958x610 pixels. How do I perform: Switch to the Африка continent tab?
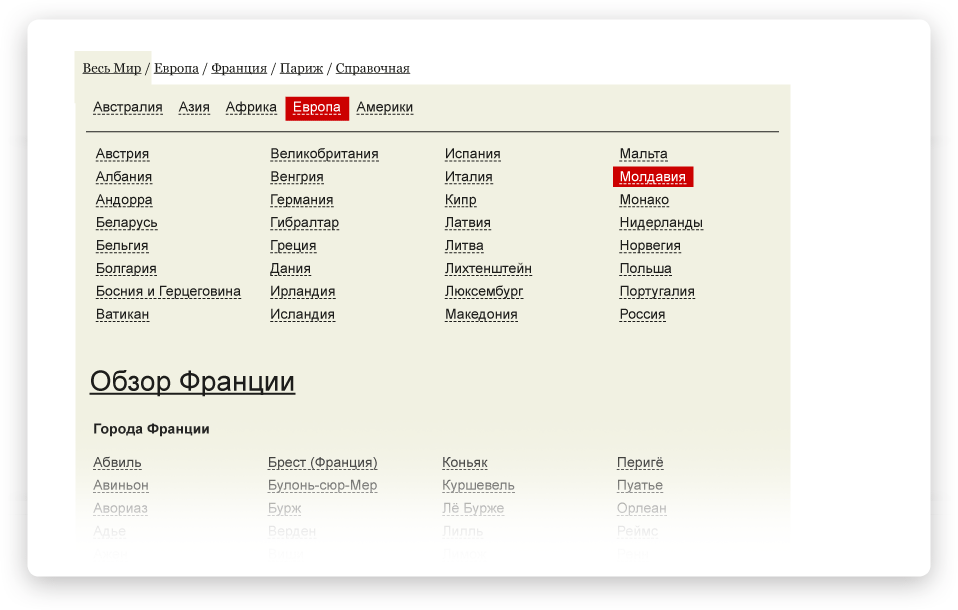click(x=251, y=107)
